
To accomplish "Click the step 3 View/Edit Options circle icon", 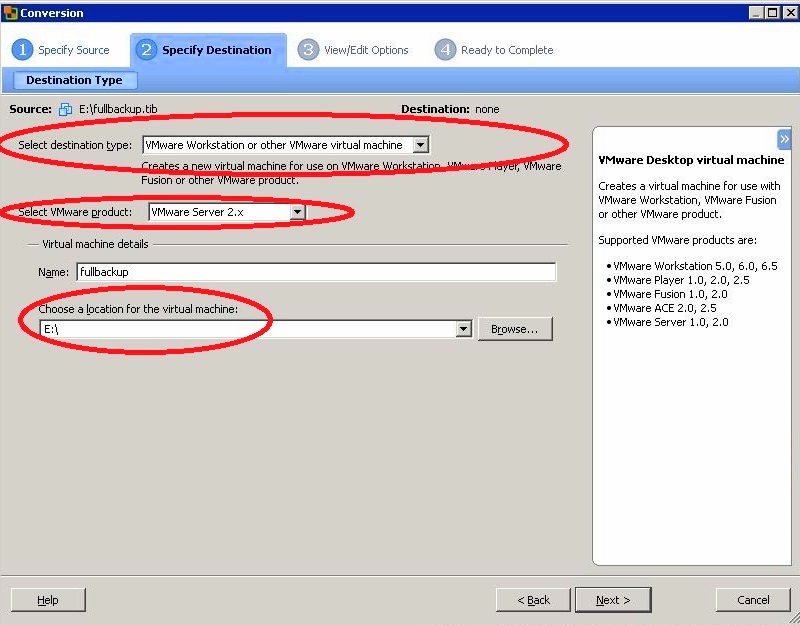I will point(308,49).
